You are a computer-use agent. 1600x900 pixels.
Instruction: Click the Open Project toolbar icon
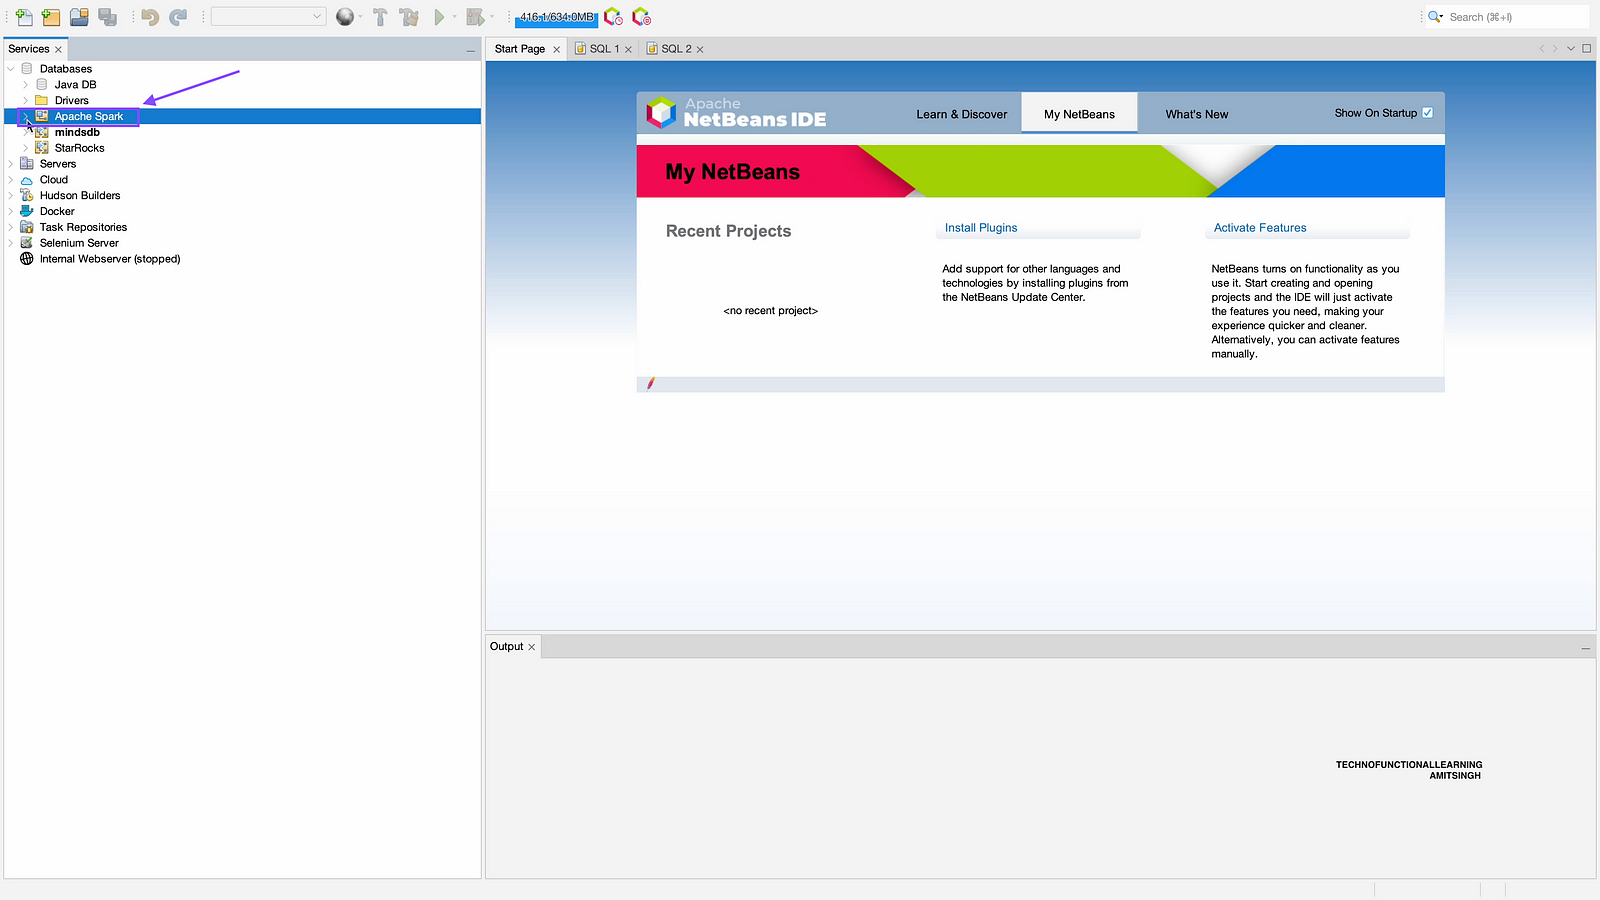(79, 17)
